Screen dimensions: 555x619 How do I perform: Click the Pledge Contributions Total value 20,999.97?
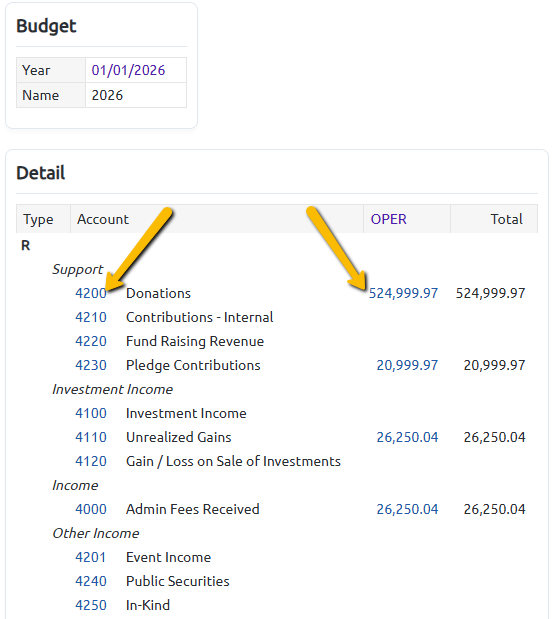tap(494, 365)
